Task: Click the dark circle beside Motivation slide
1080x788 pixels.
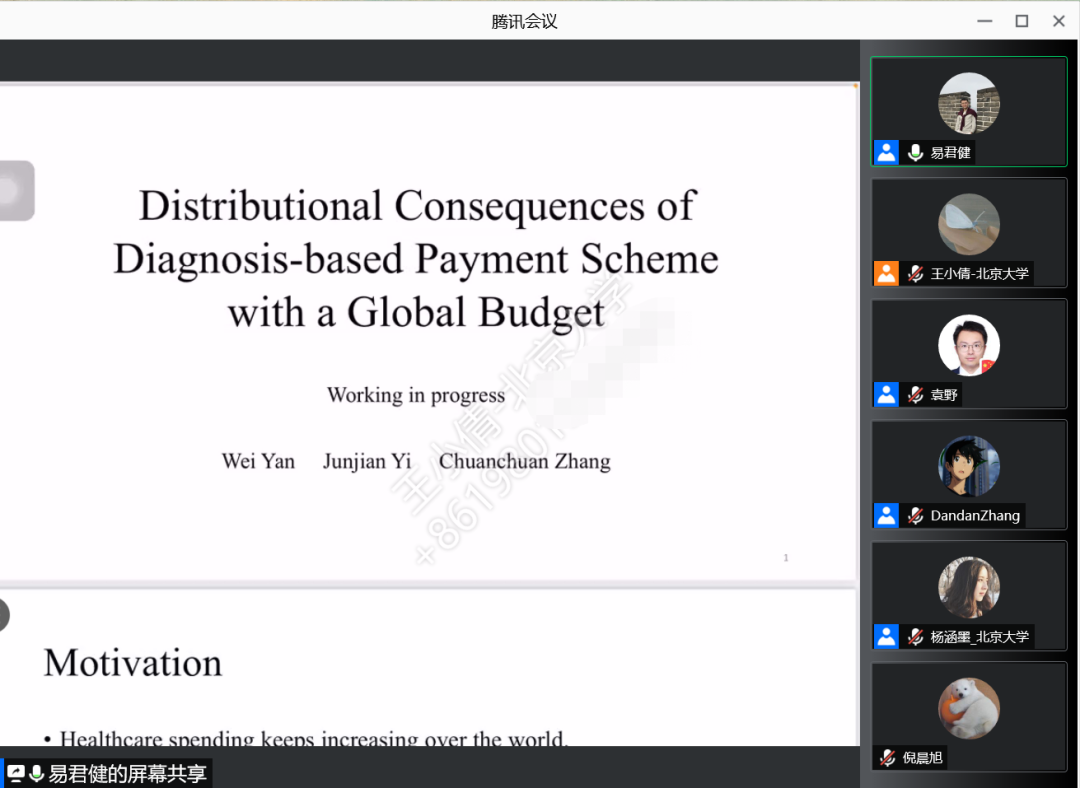Action: (x=3, y=615)
